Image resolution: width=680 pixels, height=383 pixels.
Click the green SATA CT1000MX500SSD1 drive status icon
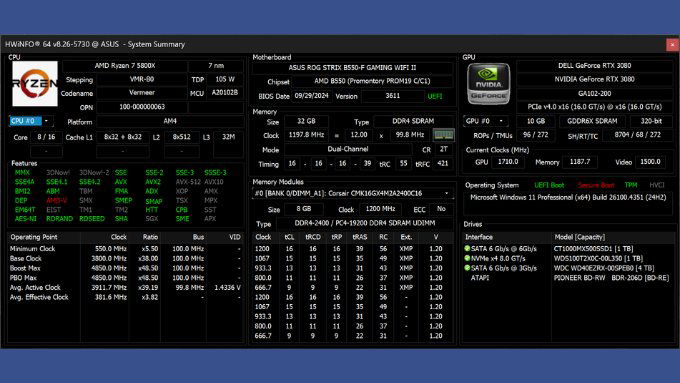(467, 249)
